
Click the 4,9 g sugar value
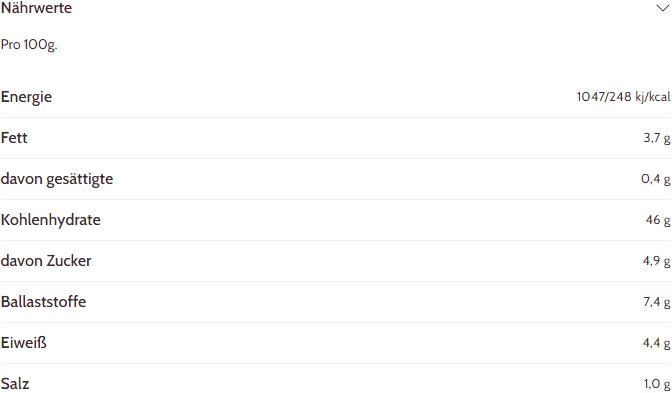coord(656,261)
